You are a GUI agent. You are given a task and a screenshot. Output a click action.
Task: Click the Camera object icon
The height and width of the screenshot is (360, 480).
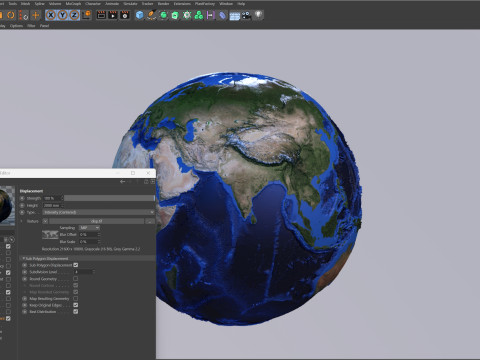246,15
